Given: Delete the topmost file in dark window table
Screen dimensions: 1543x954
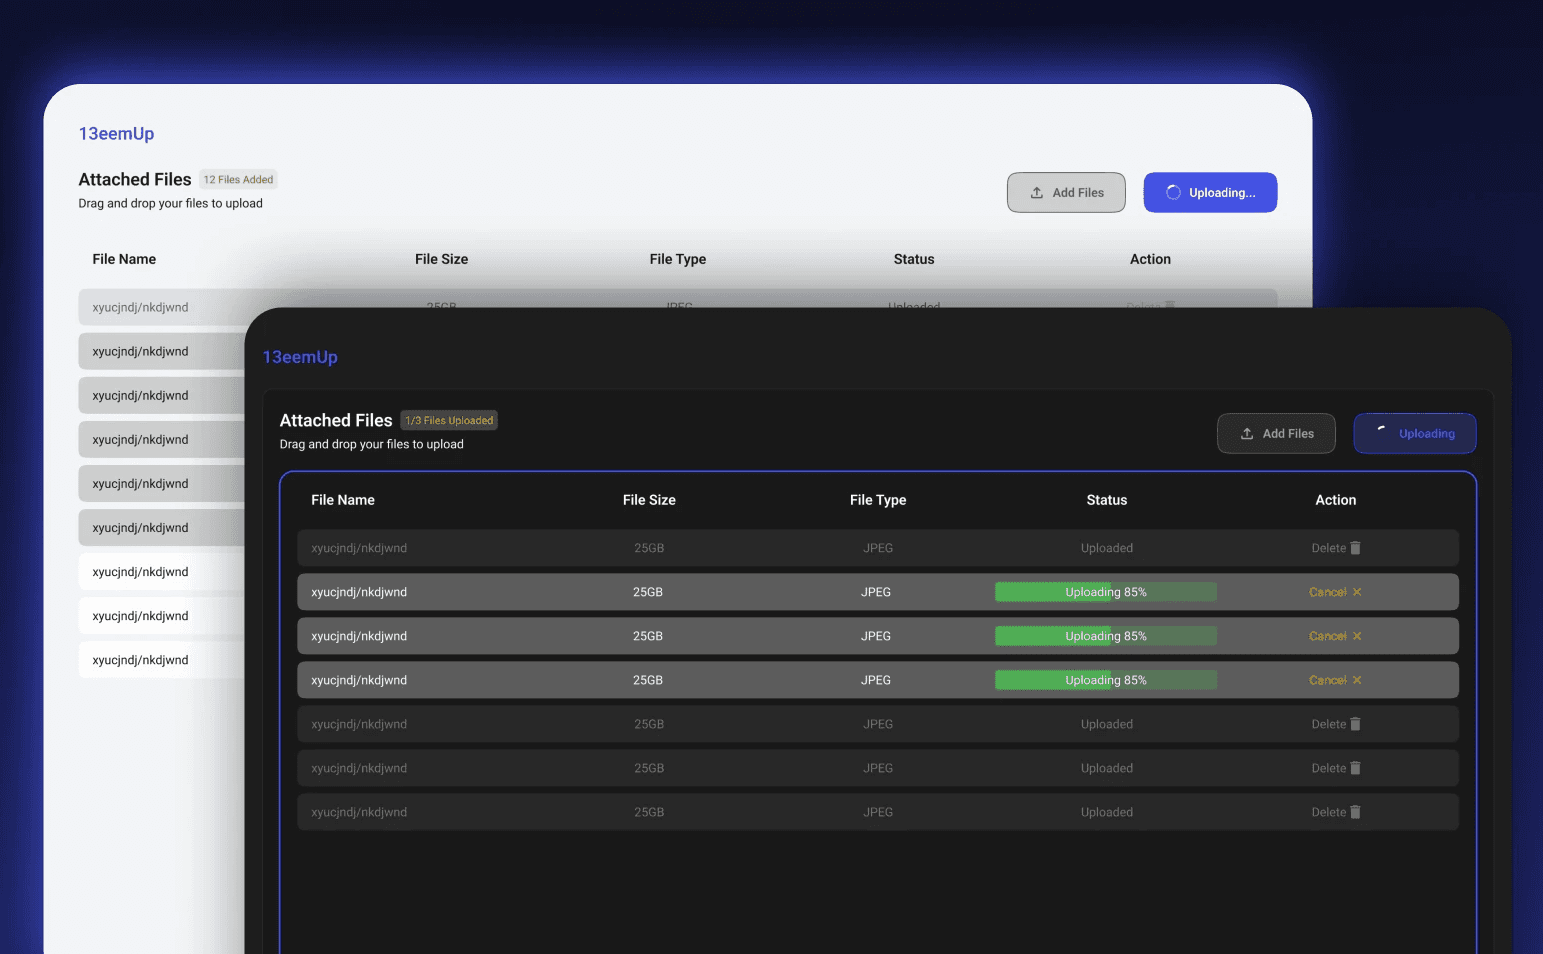Looking at the screenshot, I should pos(1336,548).
